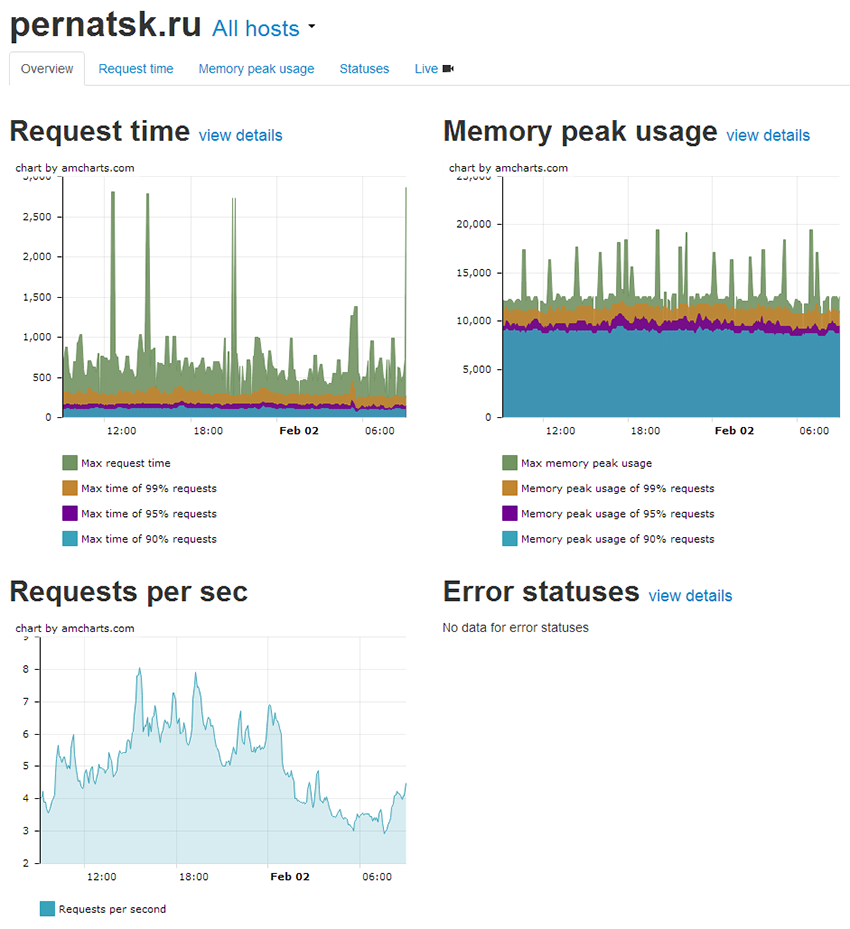Click the 20,000 value on Memory axis
Viewport: 850px width, 929px height.
[474, 224]
